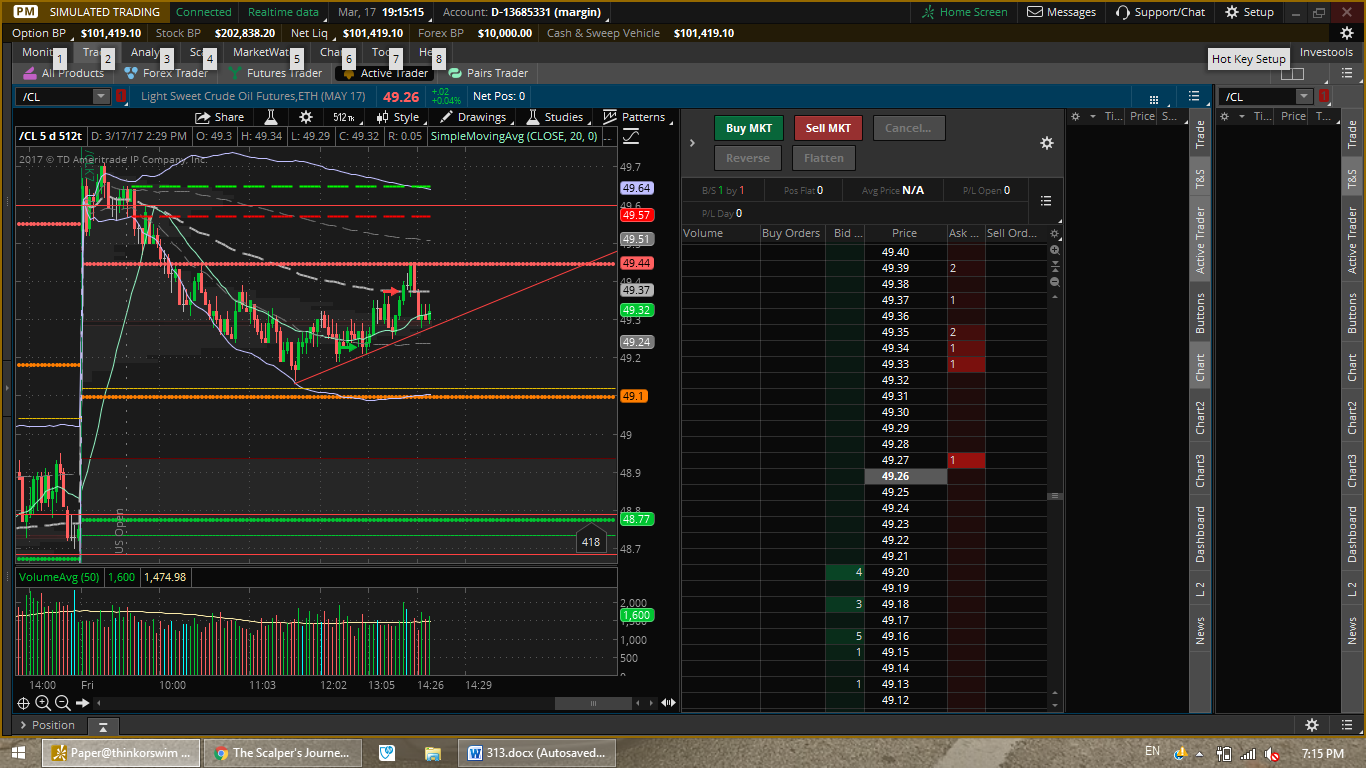
Task: Switch to the Futures Trader sub-tab
Action: [275, 73]
